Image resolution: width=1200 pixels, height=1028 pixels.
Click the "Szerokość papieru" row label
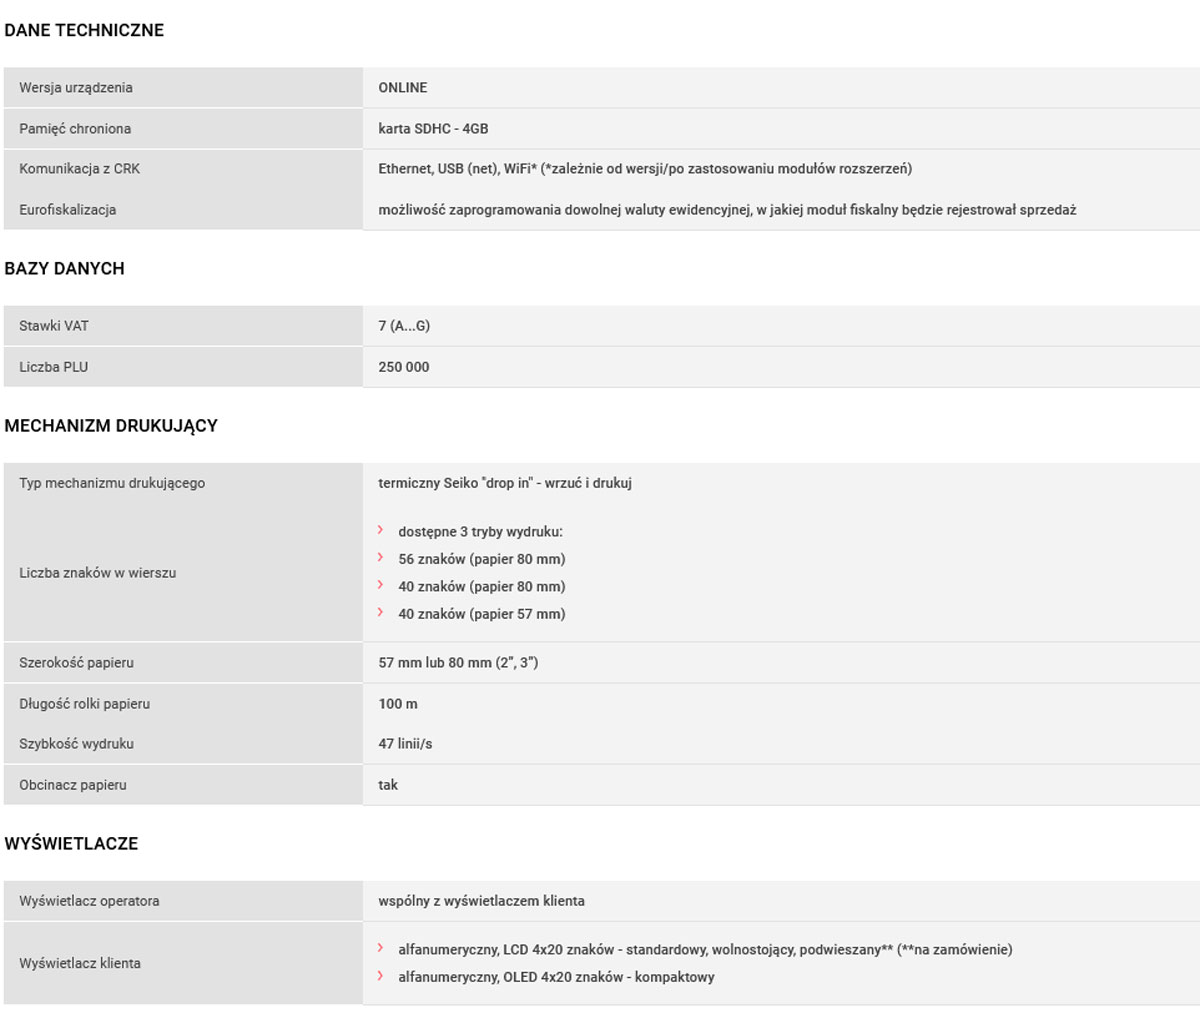(x=76, y=663)
